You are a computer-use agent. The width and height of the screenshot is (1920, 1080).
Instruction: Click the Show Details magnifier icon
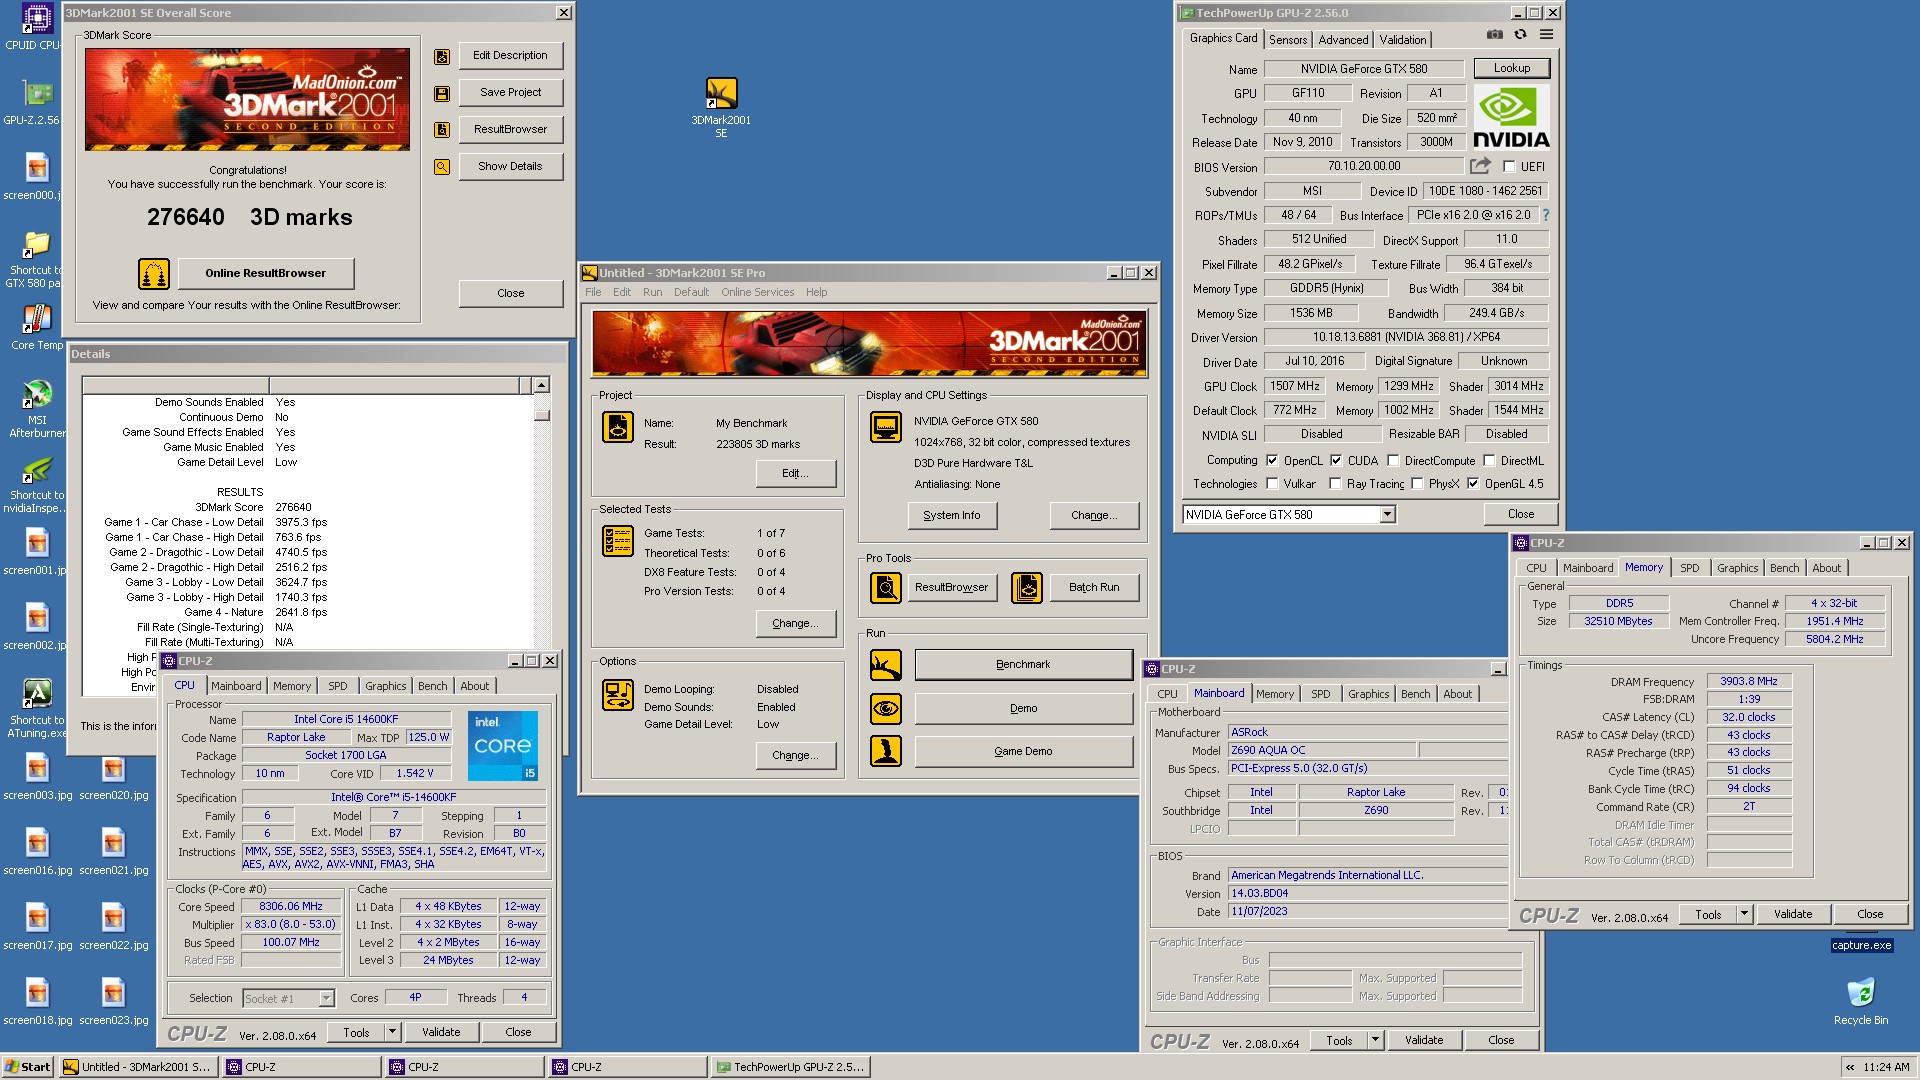point(441,167)
